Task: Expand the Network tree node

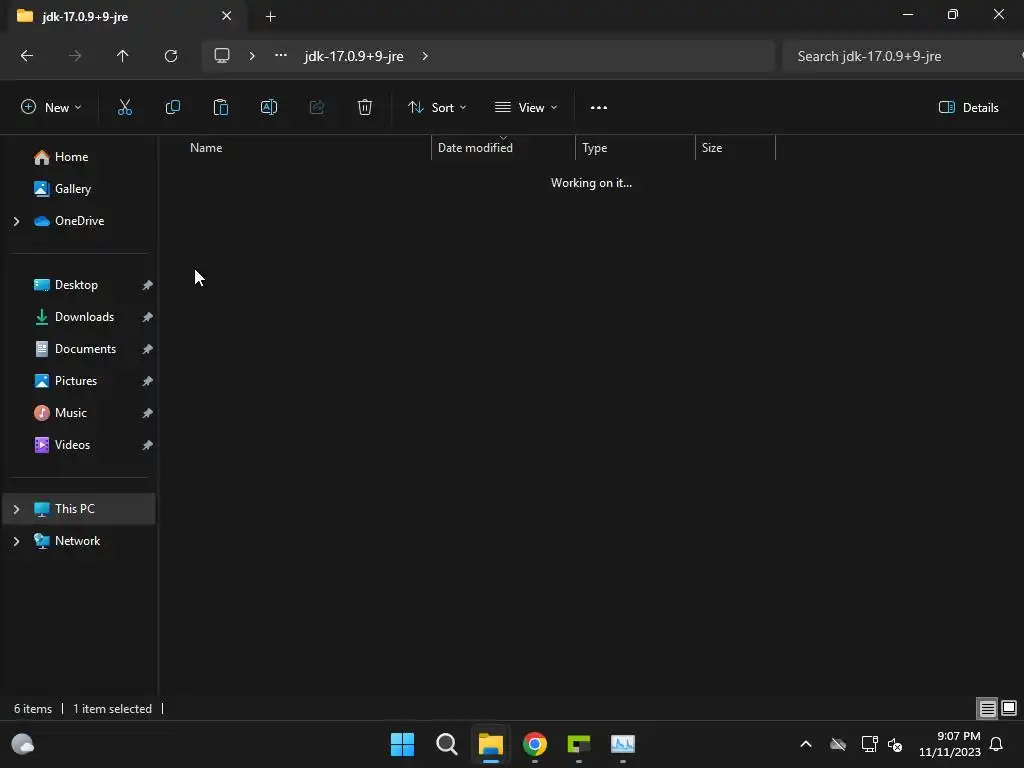Action: tap(16, 541)
